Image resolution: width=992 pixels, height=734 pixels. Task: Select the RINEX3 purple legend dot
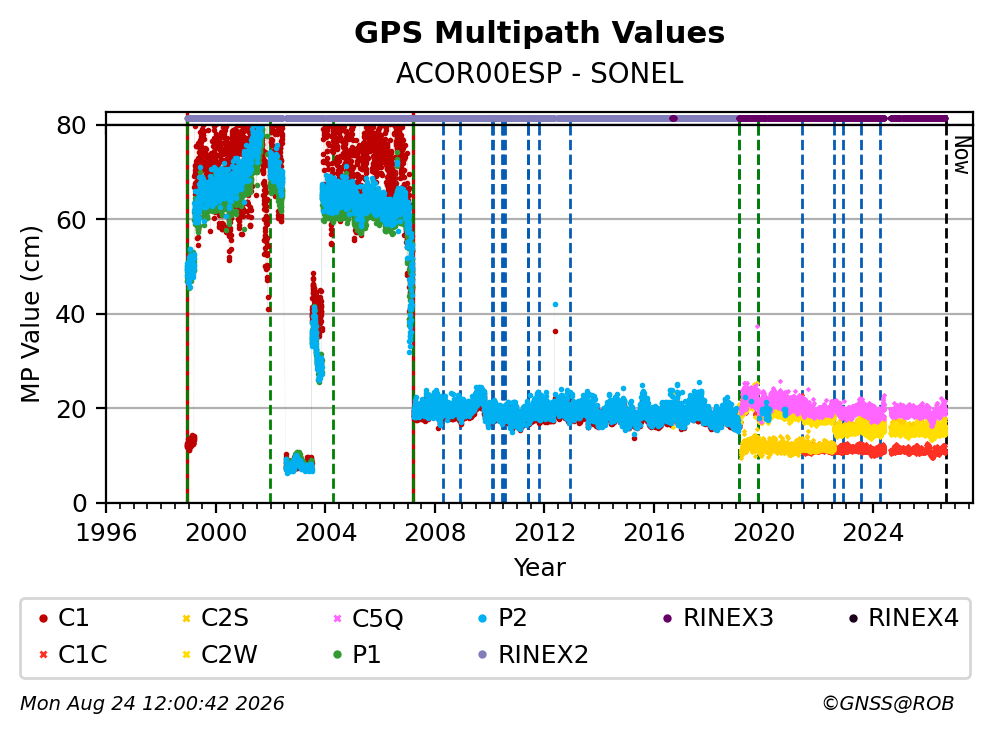tap(667, 618)
